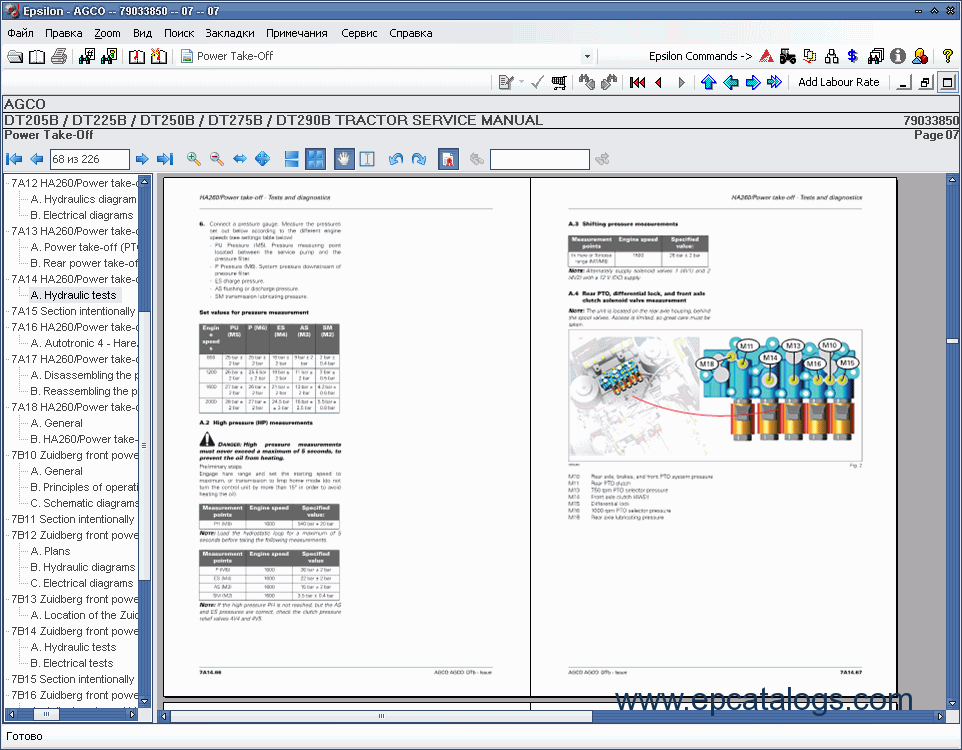Click document vertical scrollbar down arrow
The image size is (962, 750).
point(952,703)
